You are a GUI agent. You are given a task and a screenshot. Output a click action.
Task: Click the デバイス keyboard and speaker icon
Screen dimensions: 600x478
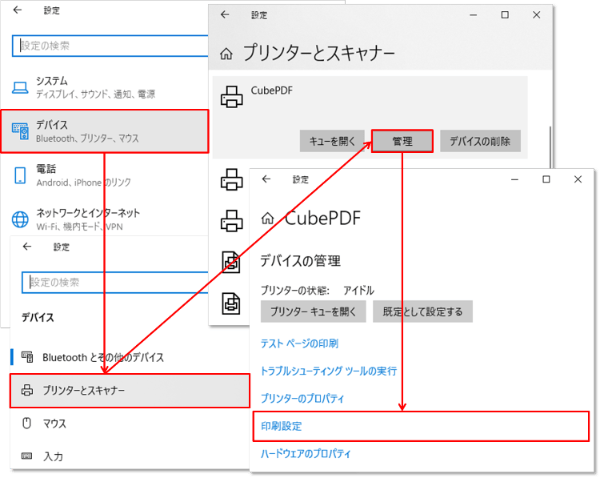click(20, 131)
